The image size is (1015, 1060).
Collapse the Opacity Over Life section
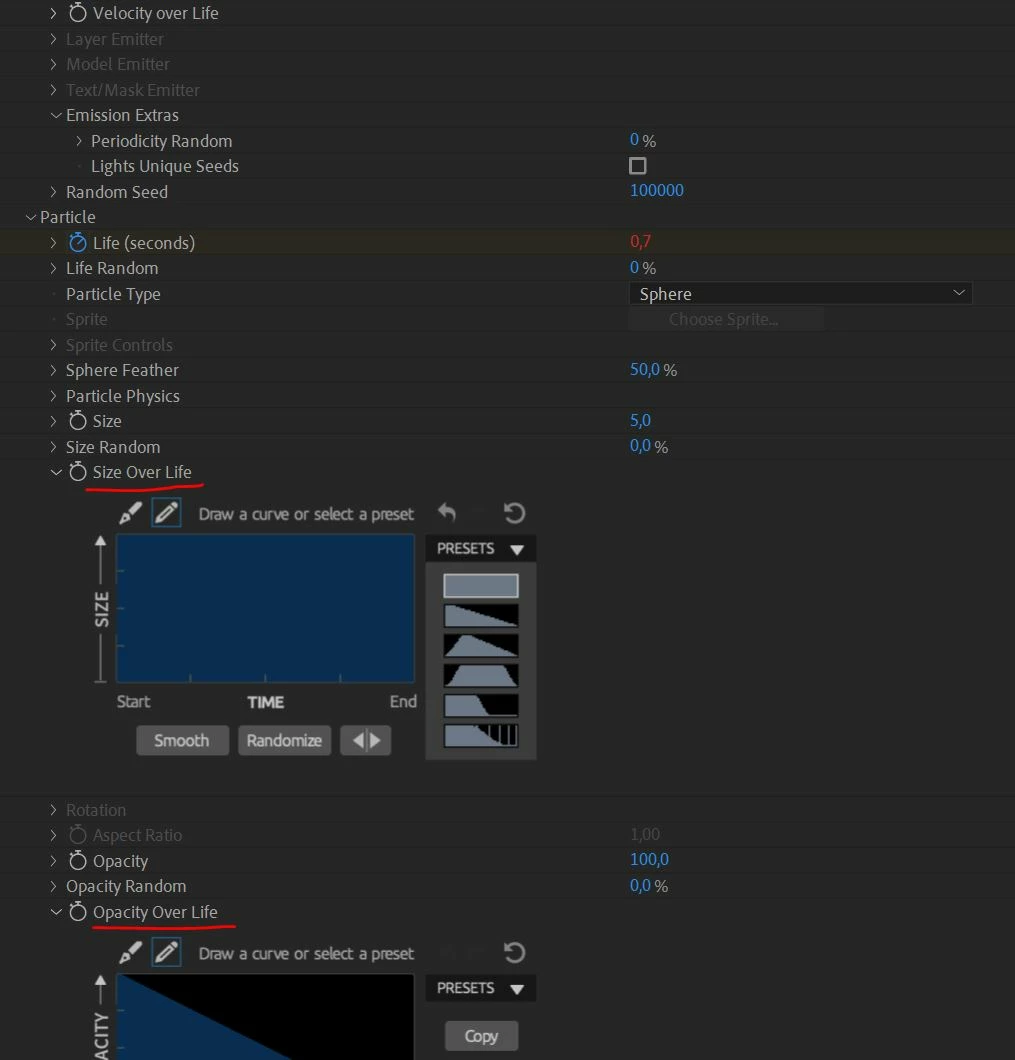pyautogui.click(x=55, y=912)
